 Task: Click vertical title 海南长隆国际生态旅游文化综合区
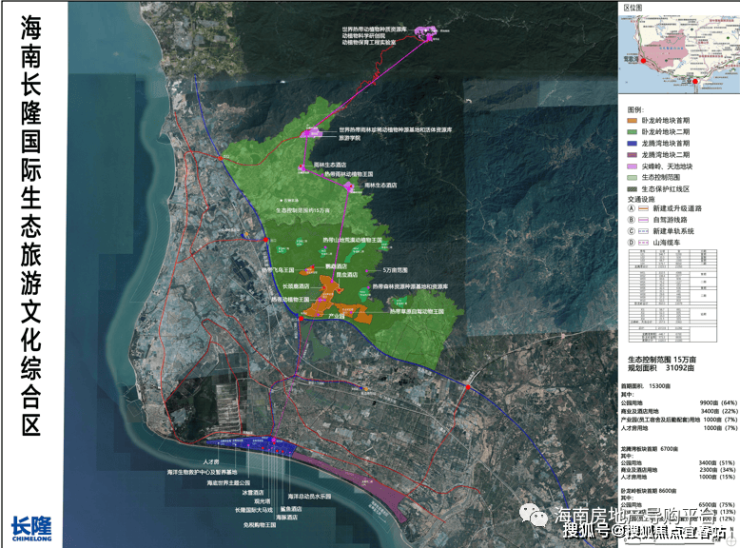31,226
